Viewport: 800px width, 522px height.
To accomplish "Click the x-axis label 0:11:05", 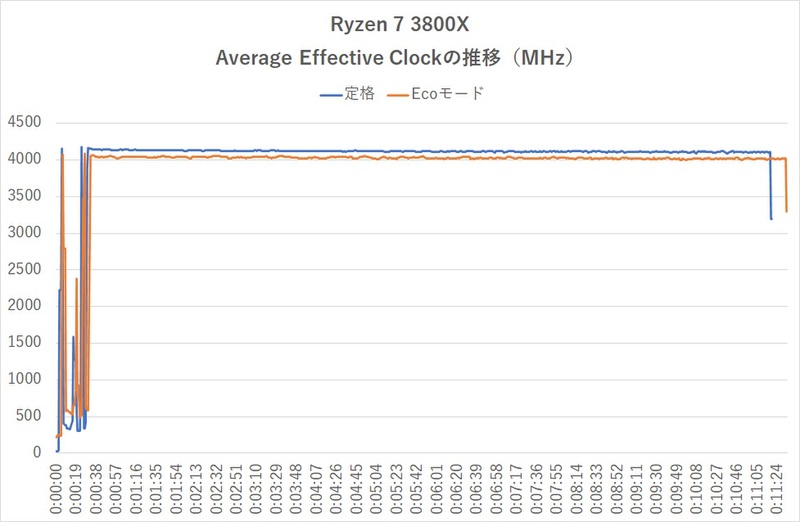I will point(757,489).
